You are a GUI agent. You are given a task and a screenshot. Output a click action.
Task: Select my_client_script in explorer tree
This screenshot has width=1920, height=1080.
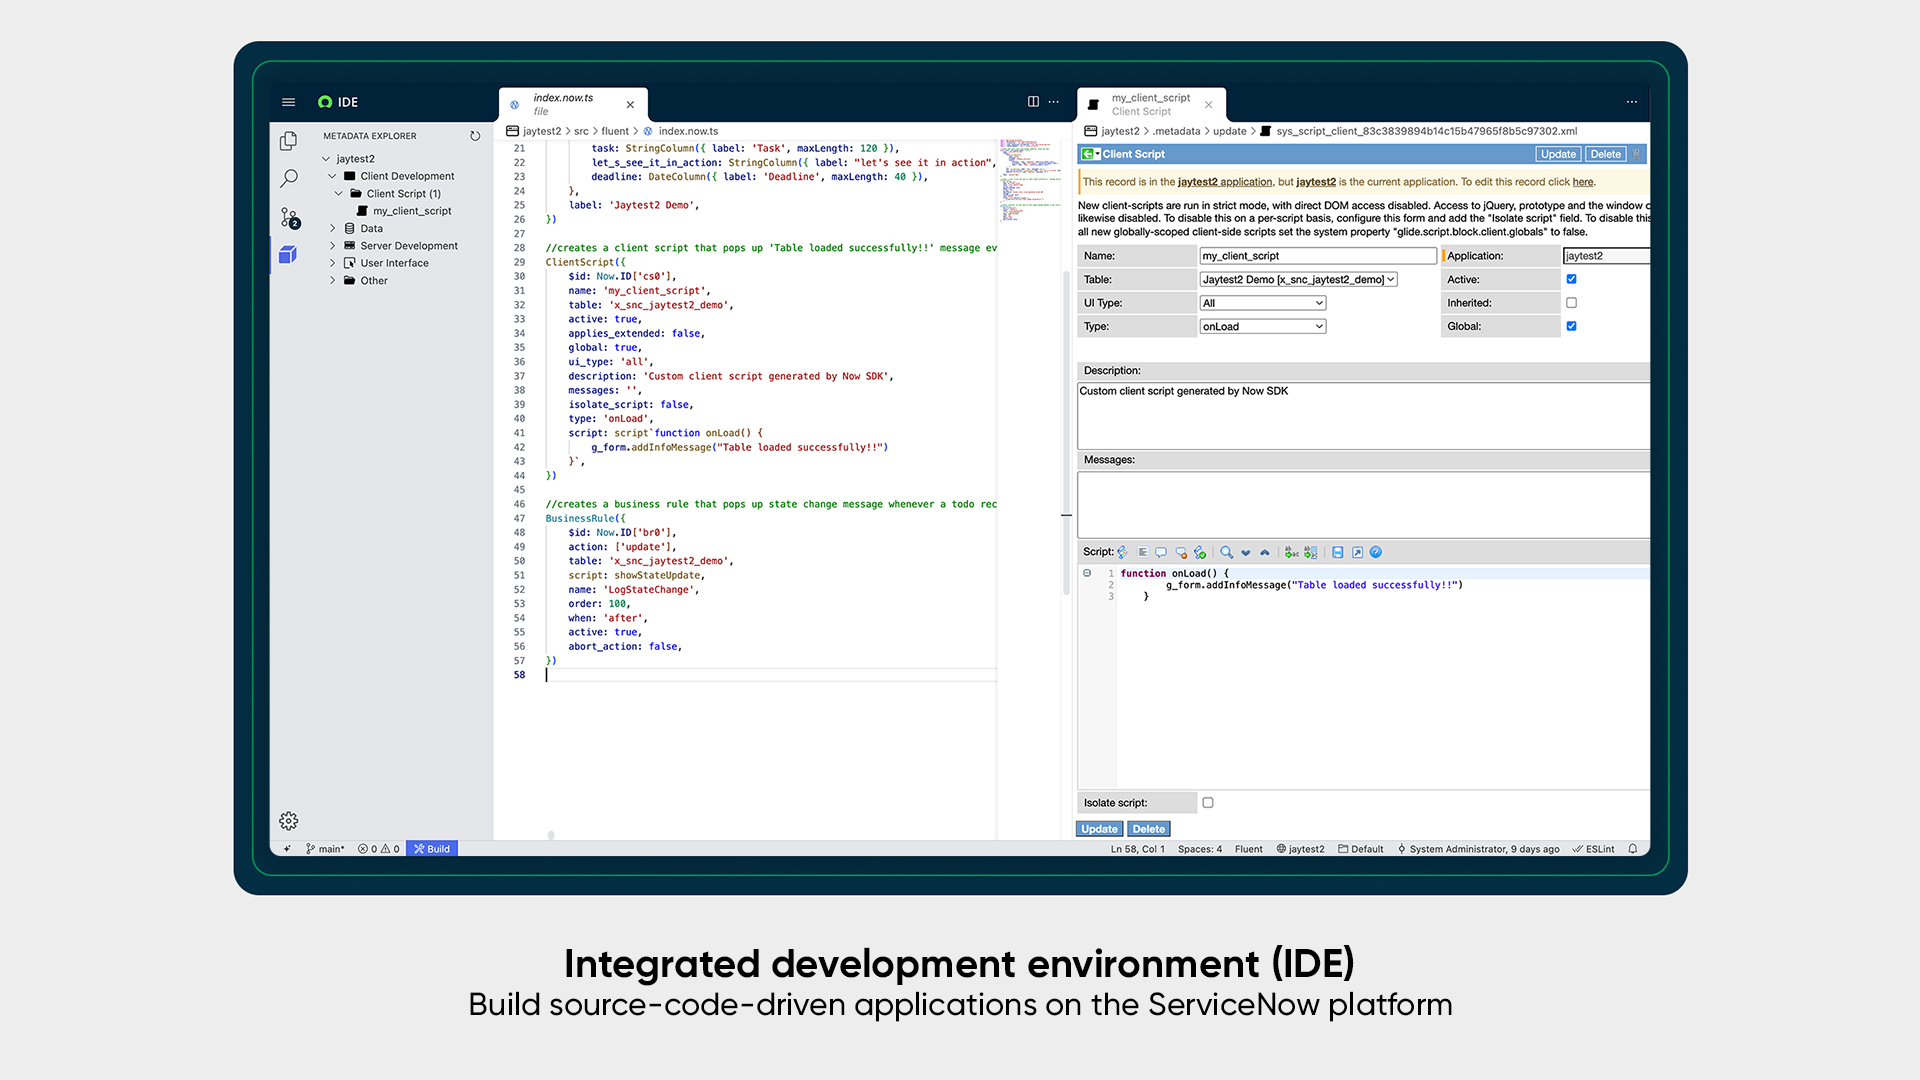[x=412, y=211]
